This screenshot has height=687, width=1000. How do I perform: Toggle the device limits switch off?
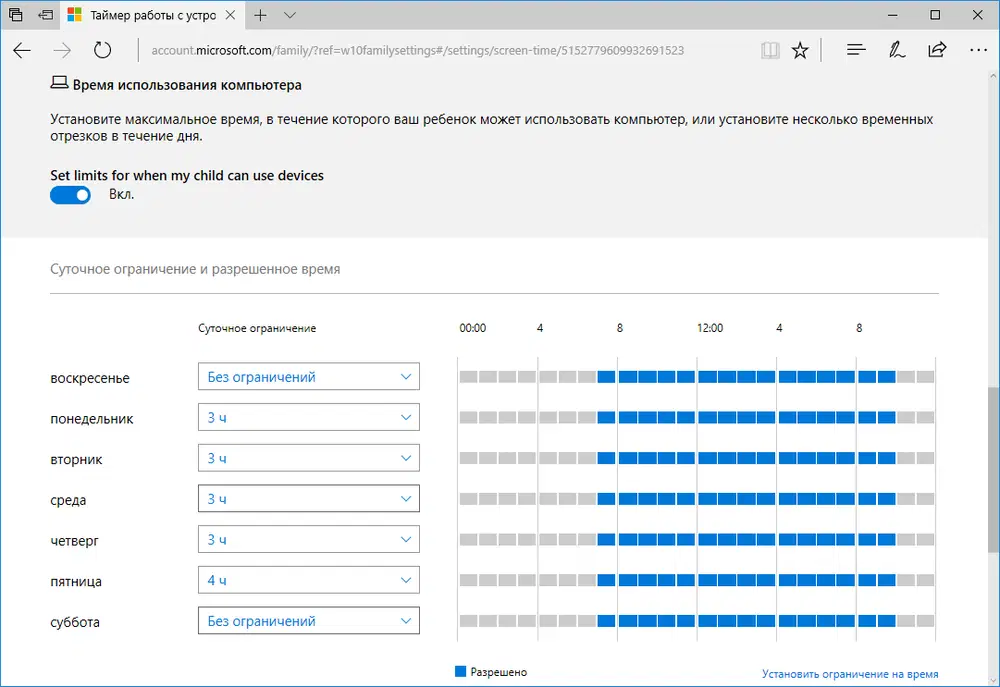(70, 196)
